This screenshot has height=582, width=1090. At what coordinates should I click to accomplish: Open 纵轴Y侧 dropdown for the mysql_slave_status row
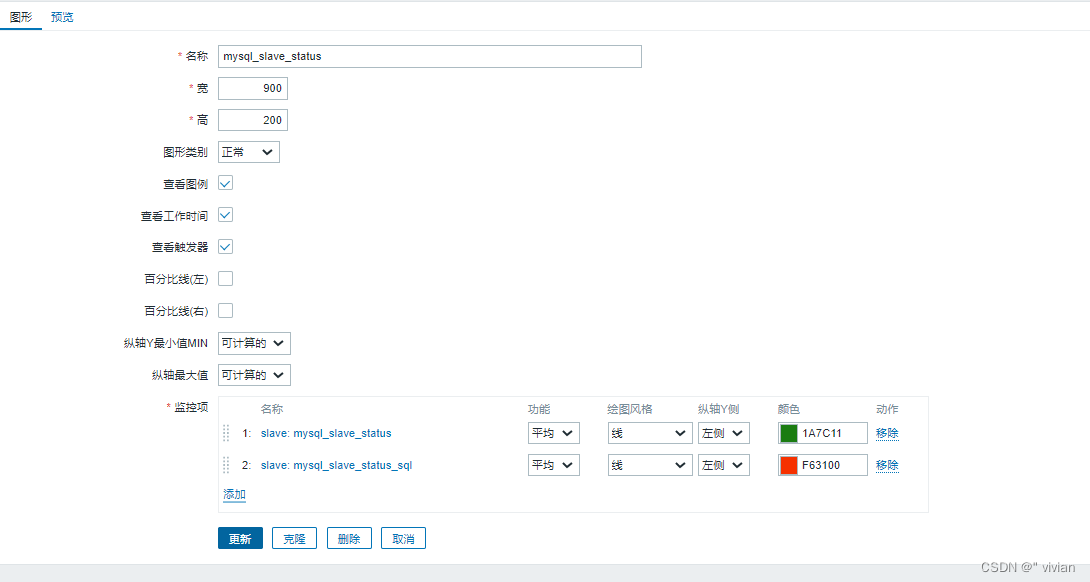[x=724, y=433]
